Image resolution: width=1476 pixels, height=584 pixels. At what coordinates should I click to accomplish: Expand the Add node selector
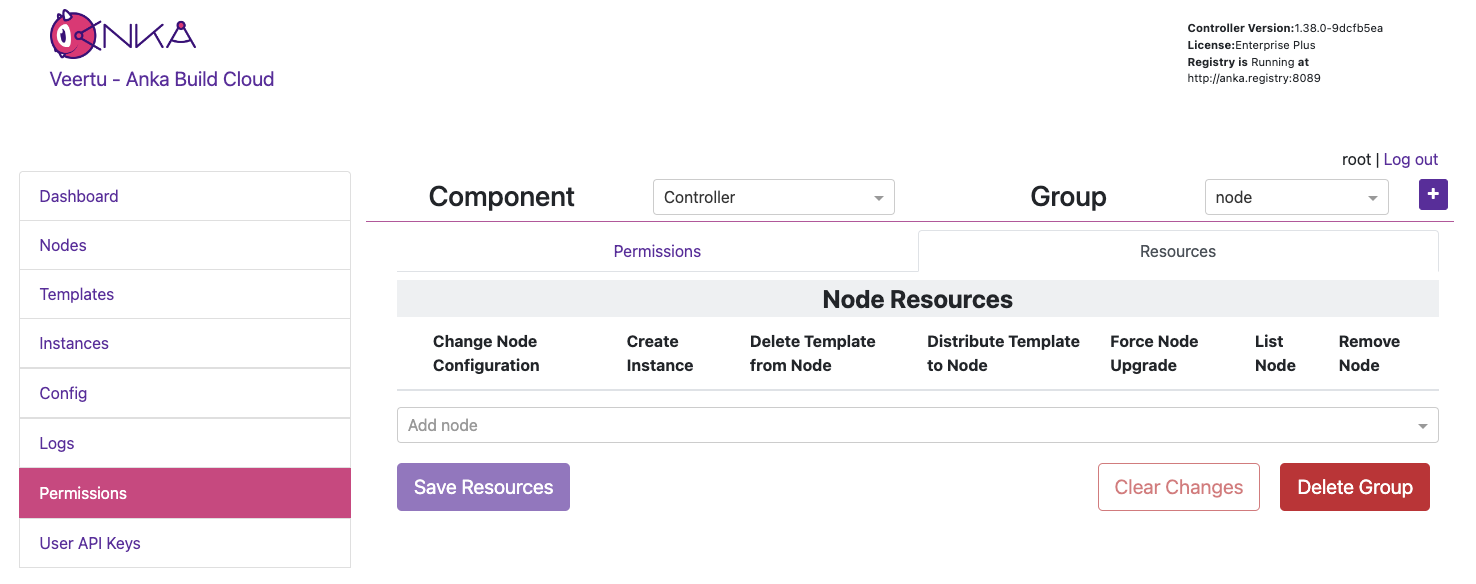coord(917,425)
